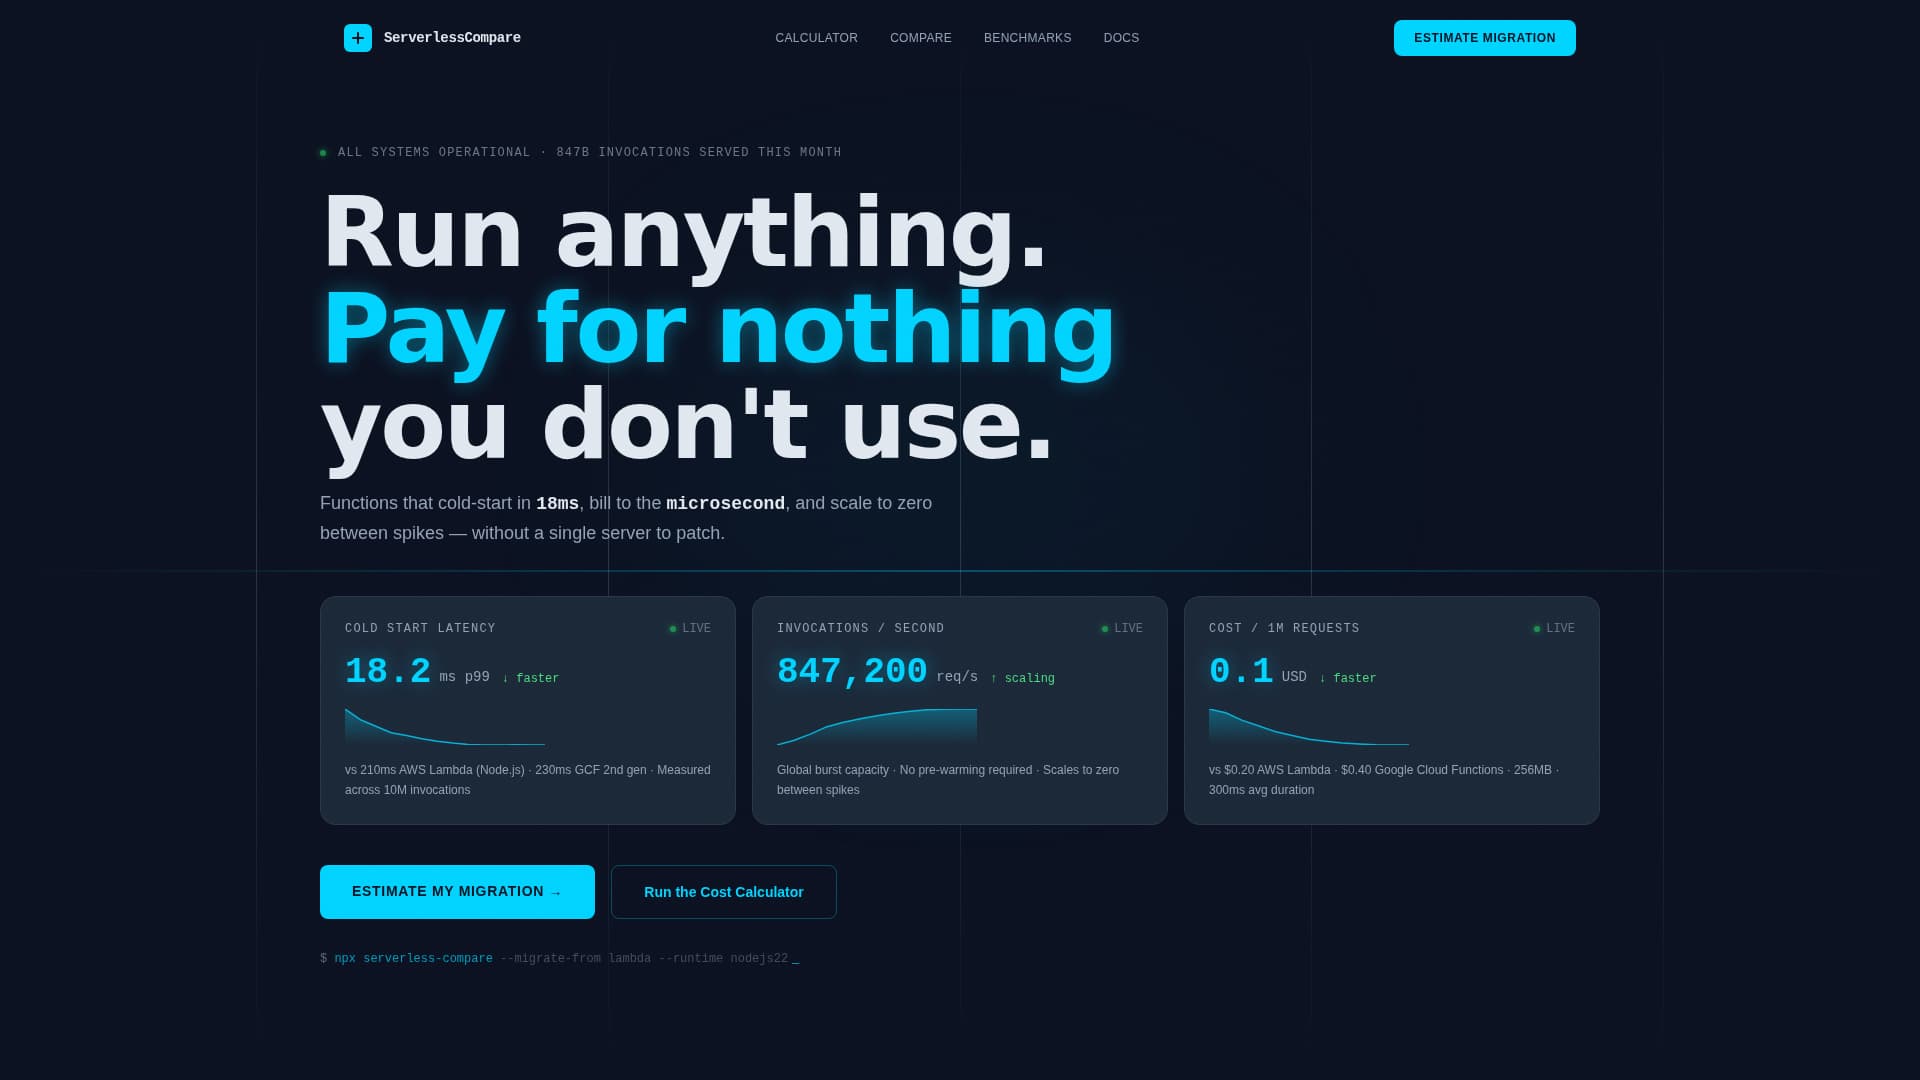Open the ServerlessCompare brand name link
Image resolution: width=1920 pixels, height=1080 pixels.
point(452,38)
